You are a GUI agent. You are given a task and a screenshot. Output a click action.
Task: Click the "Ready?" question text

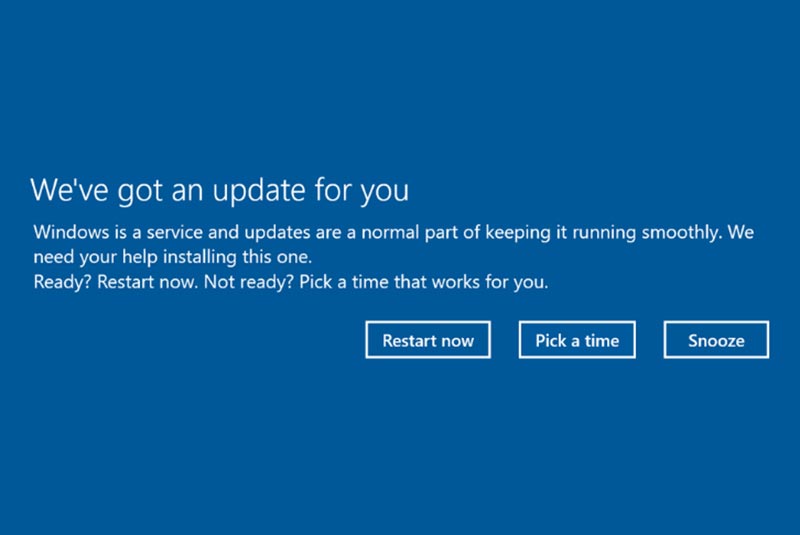pos(62,282)
